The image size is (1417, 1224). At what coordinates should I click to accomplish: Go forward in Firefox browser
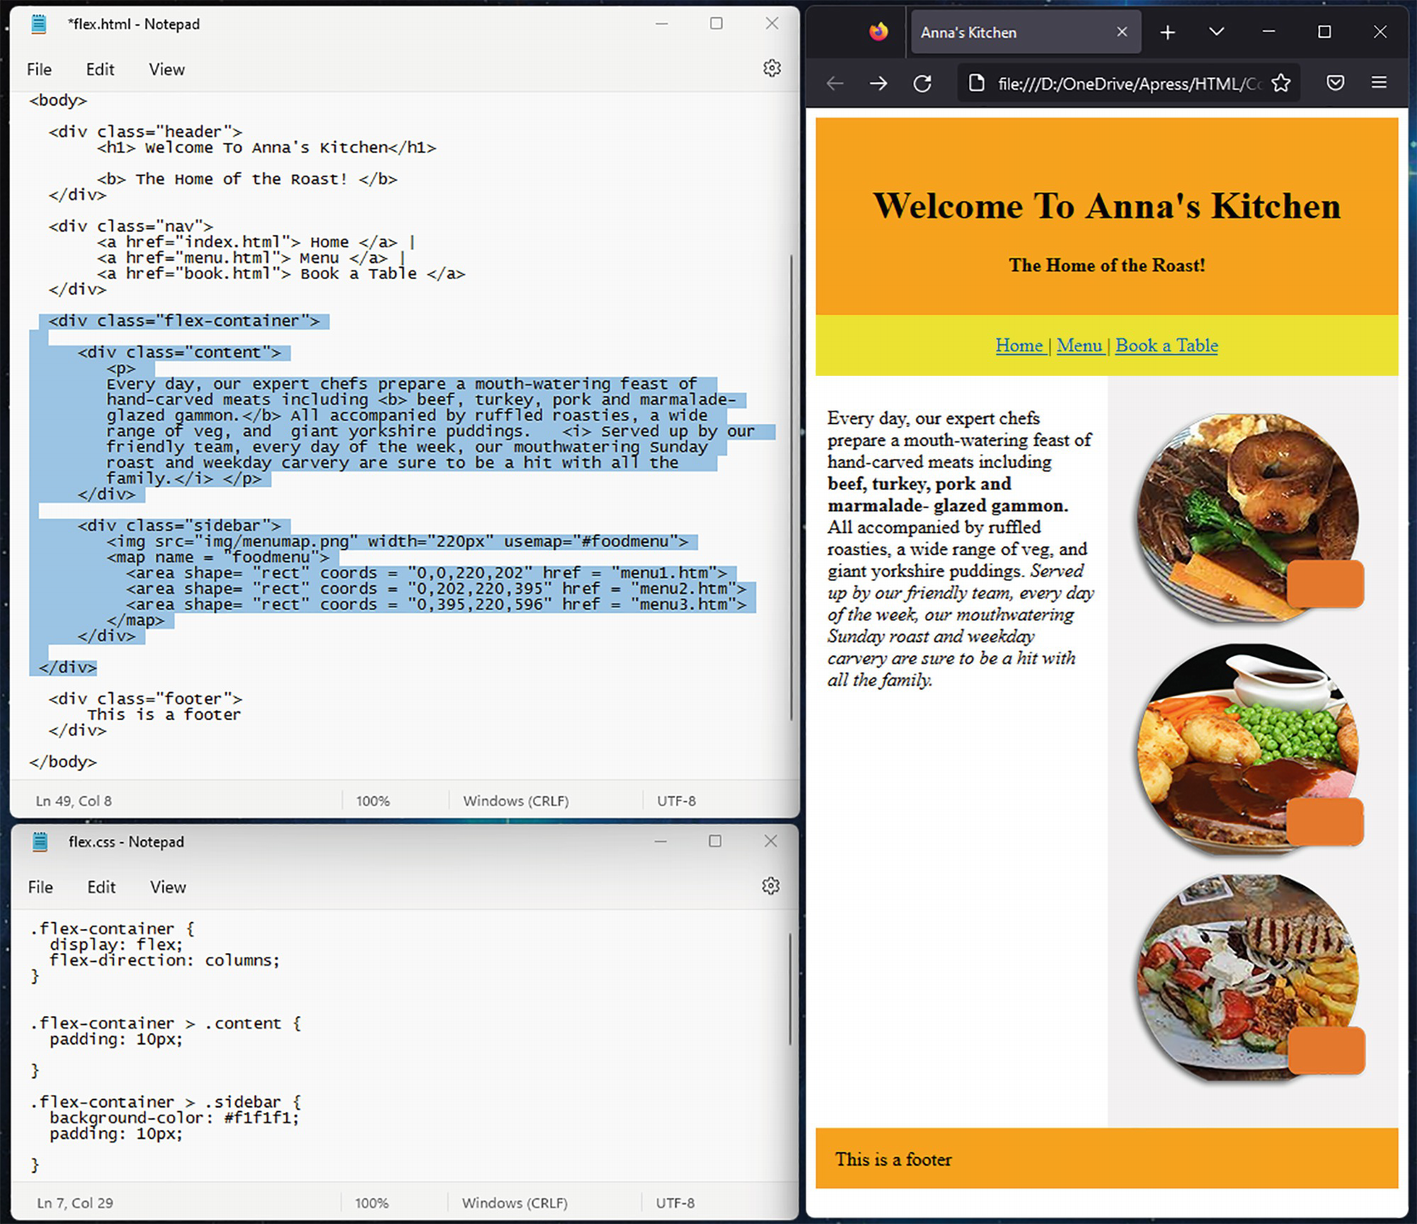878,84
